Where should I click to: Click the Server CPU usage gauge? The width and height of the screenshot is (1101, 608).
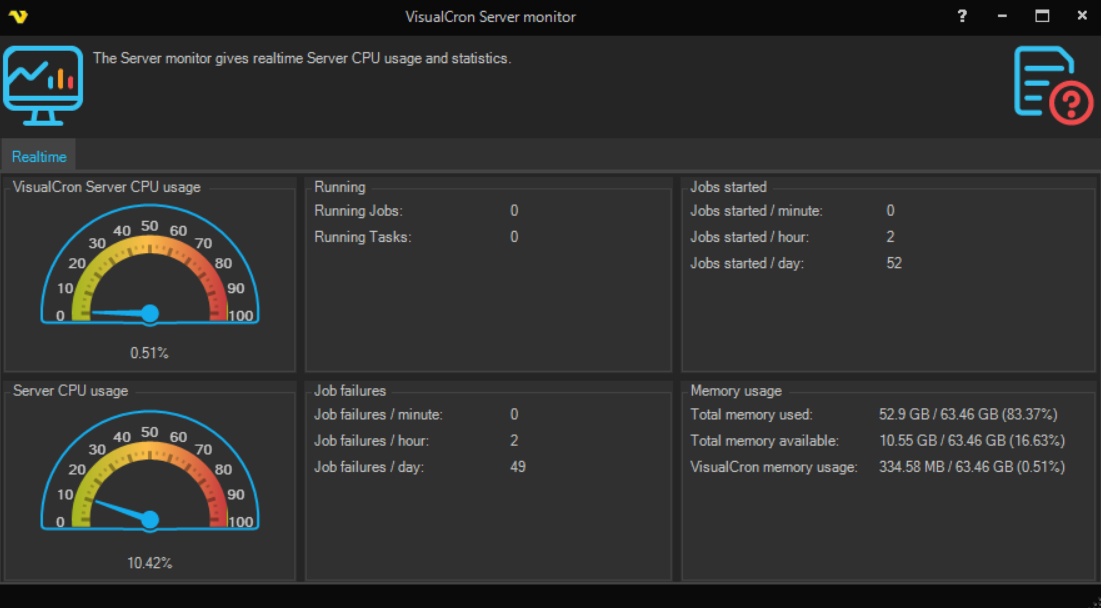(x=150, y=475)
